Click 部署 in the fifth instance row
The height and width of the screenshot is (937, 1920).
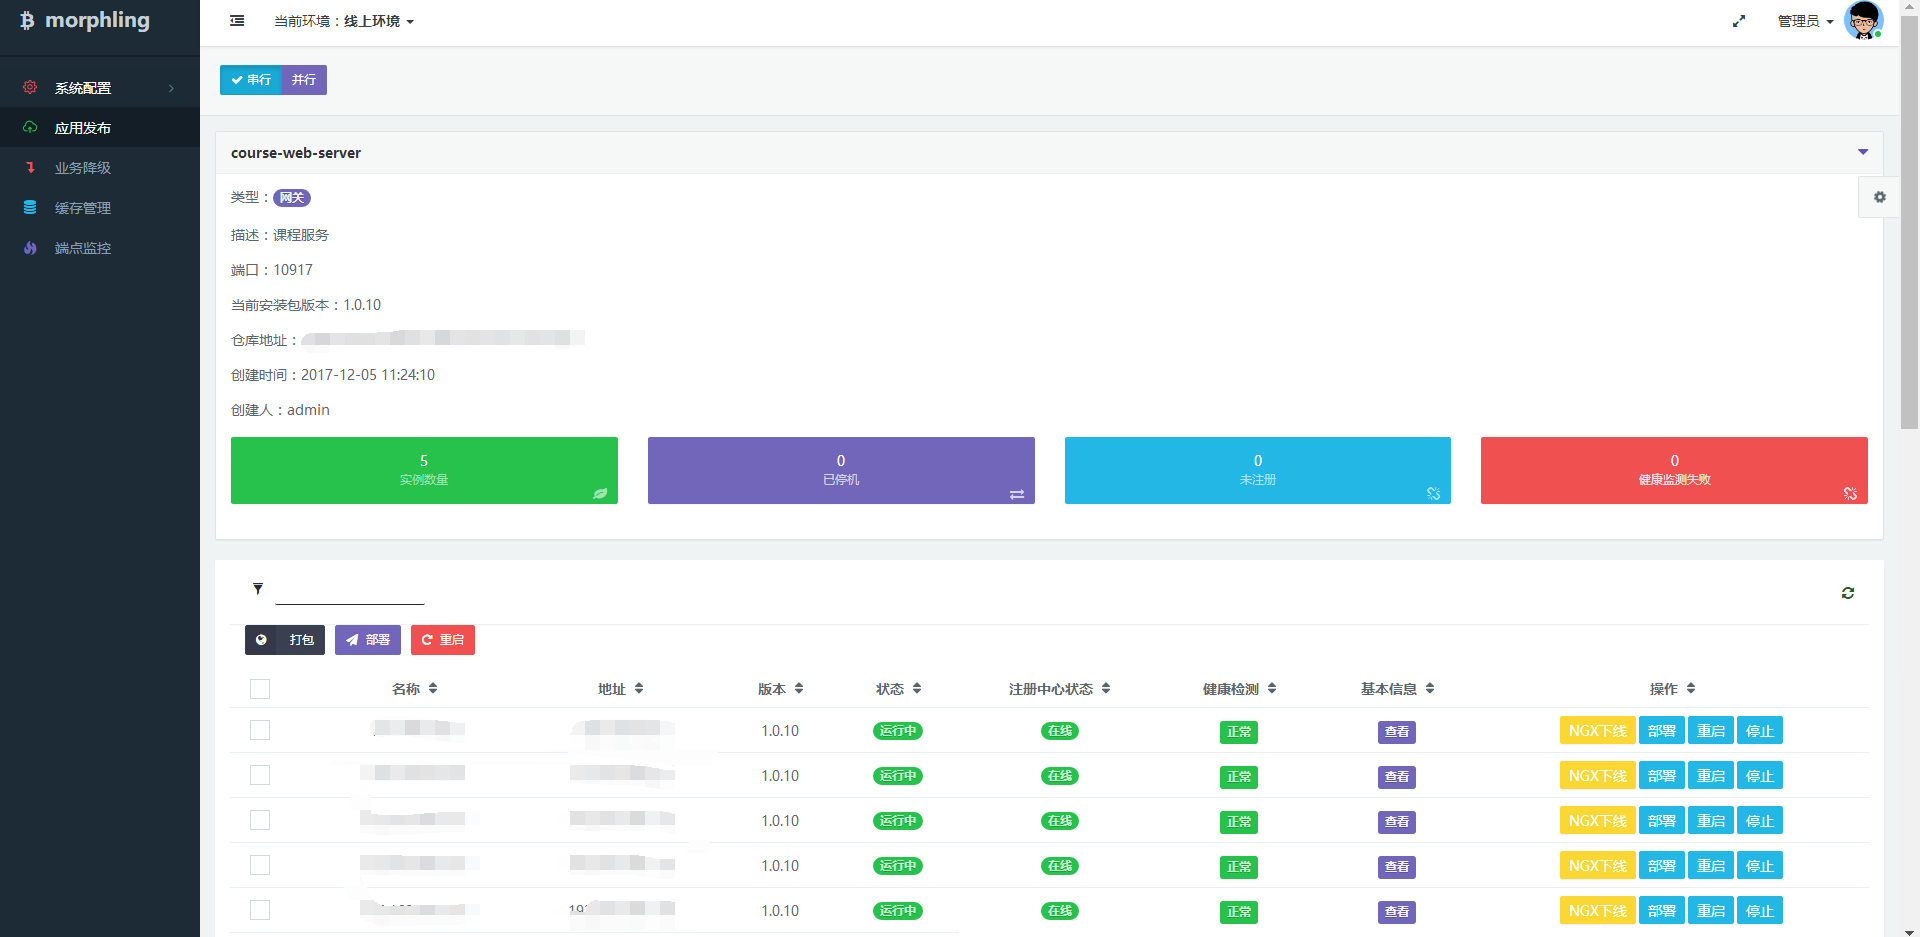pos(1661,911)
